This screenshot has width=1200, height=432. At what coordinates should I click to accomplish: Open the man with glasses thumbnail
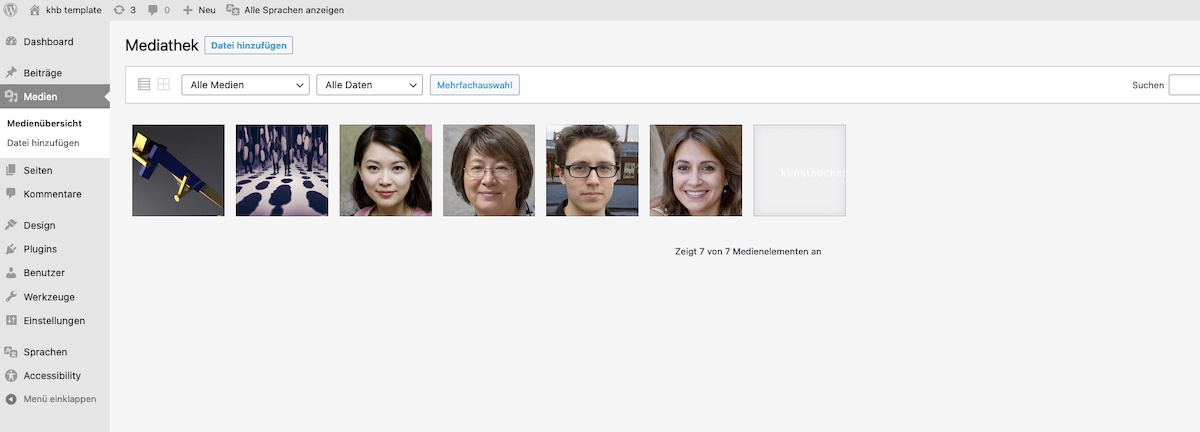(x=592, y=170)
